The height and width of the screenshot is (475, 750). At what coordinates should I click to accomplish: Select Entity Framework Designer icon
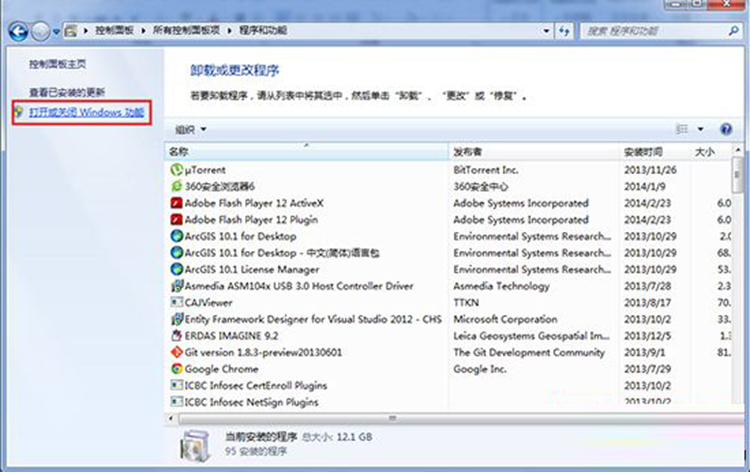(x=176, y=319)
